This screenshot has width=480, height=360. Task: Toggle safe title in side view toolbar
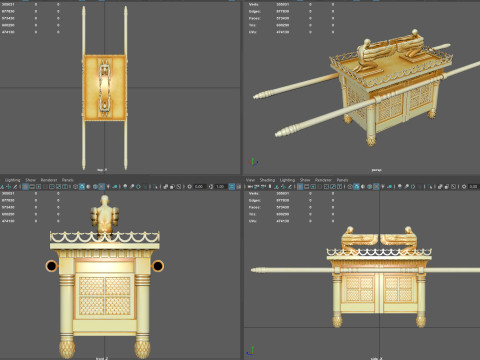click(x=340, y=187)
